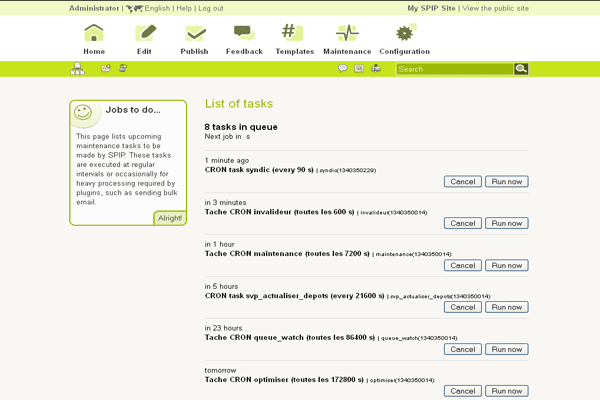Run the CRON maintenance task now
This screenshot has height=400, width=600.
pos(506,266)
